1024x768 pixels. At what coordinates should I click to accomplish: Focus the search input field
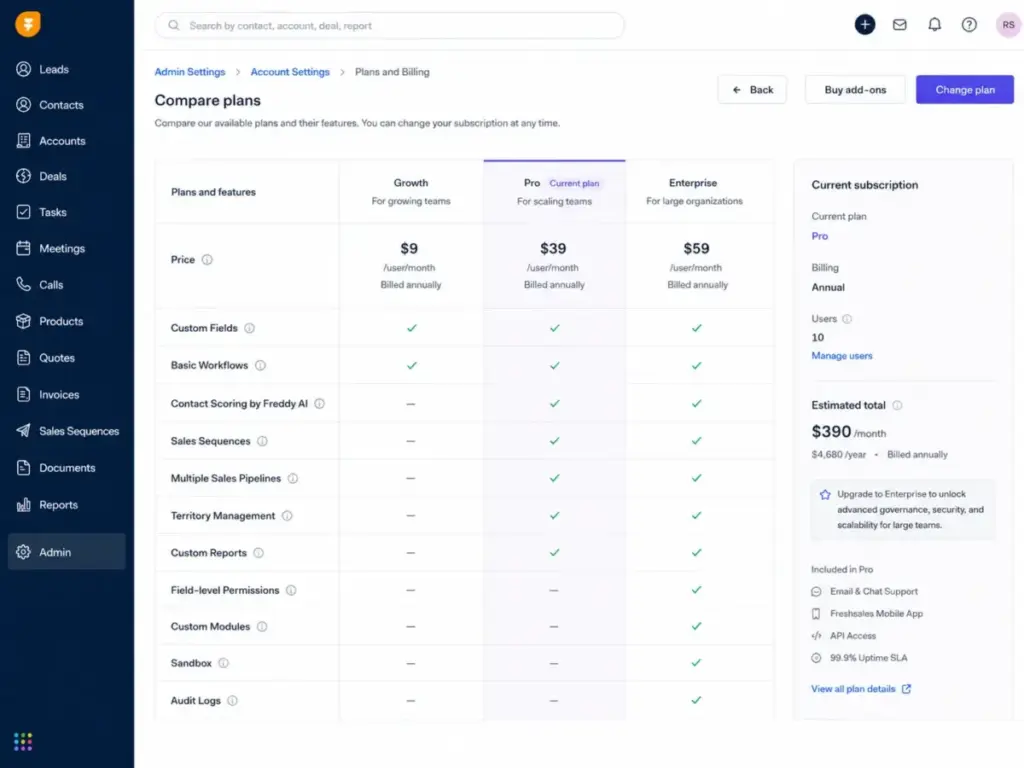coord(390,25)
